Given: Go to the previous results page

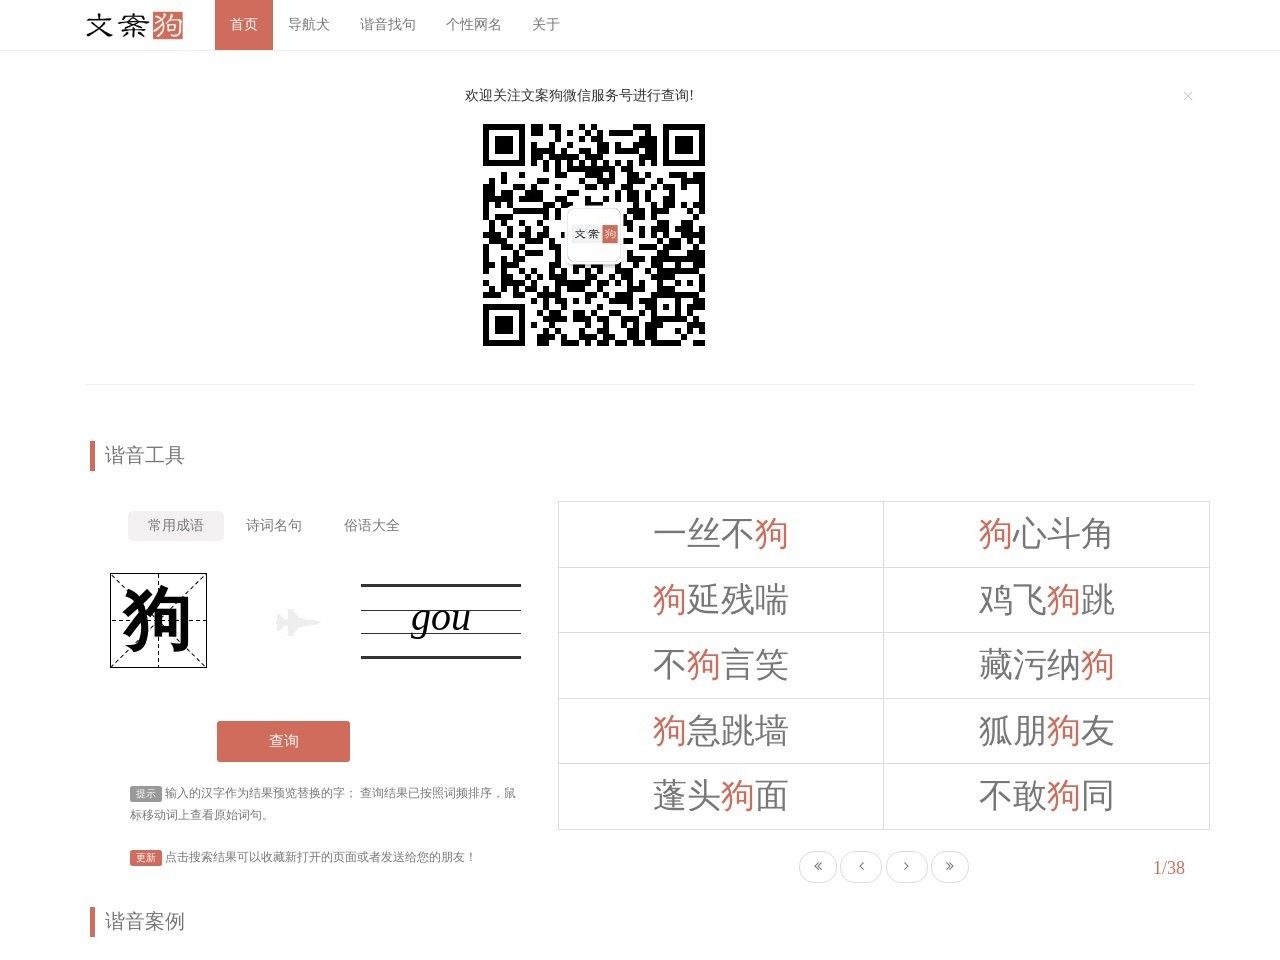Looking at the screenshot, I should tap(861, 867).
